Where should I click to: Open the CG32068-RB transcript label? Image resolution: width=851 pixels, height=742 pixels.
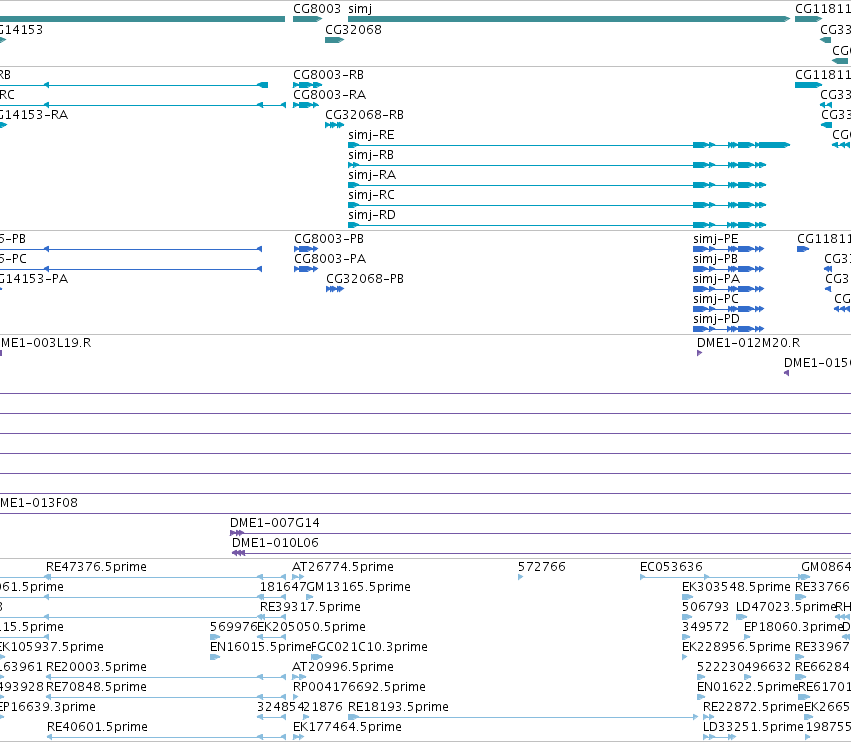pyautogui.click(x=364, y=115)
